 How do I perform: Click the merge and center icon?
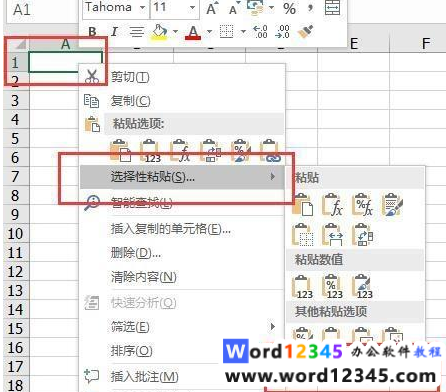[332, 7]
